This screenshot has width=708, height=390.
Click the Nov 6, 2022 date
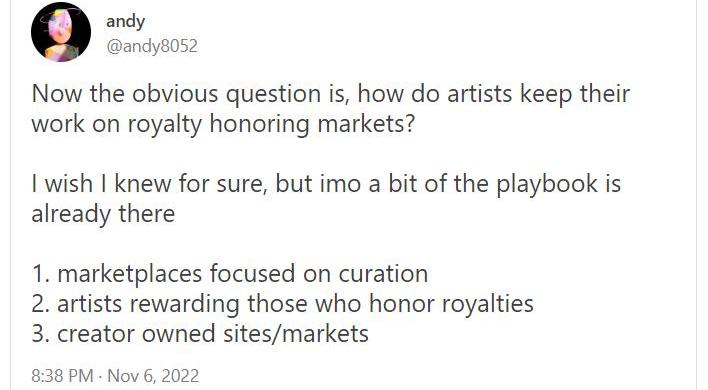154,376
